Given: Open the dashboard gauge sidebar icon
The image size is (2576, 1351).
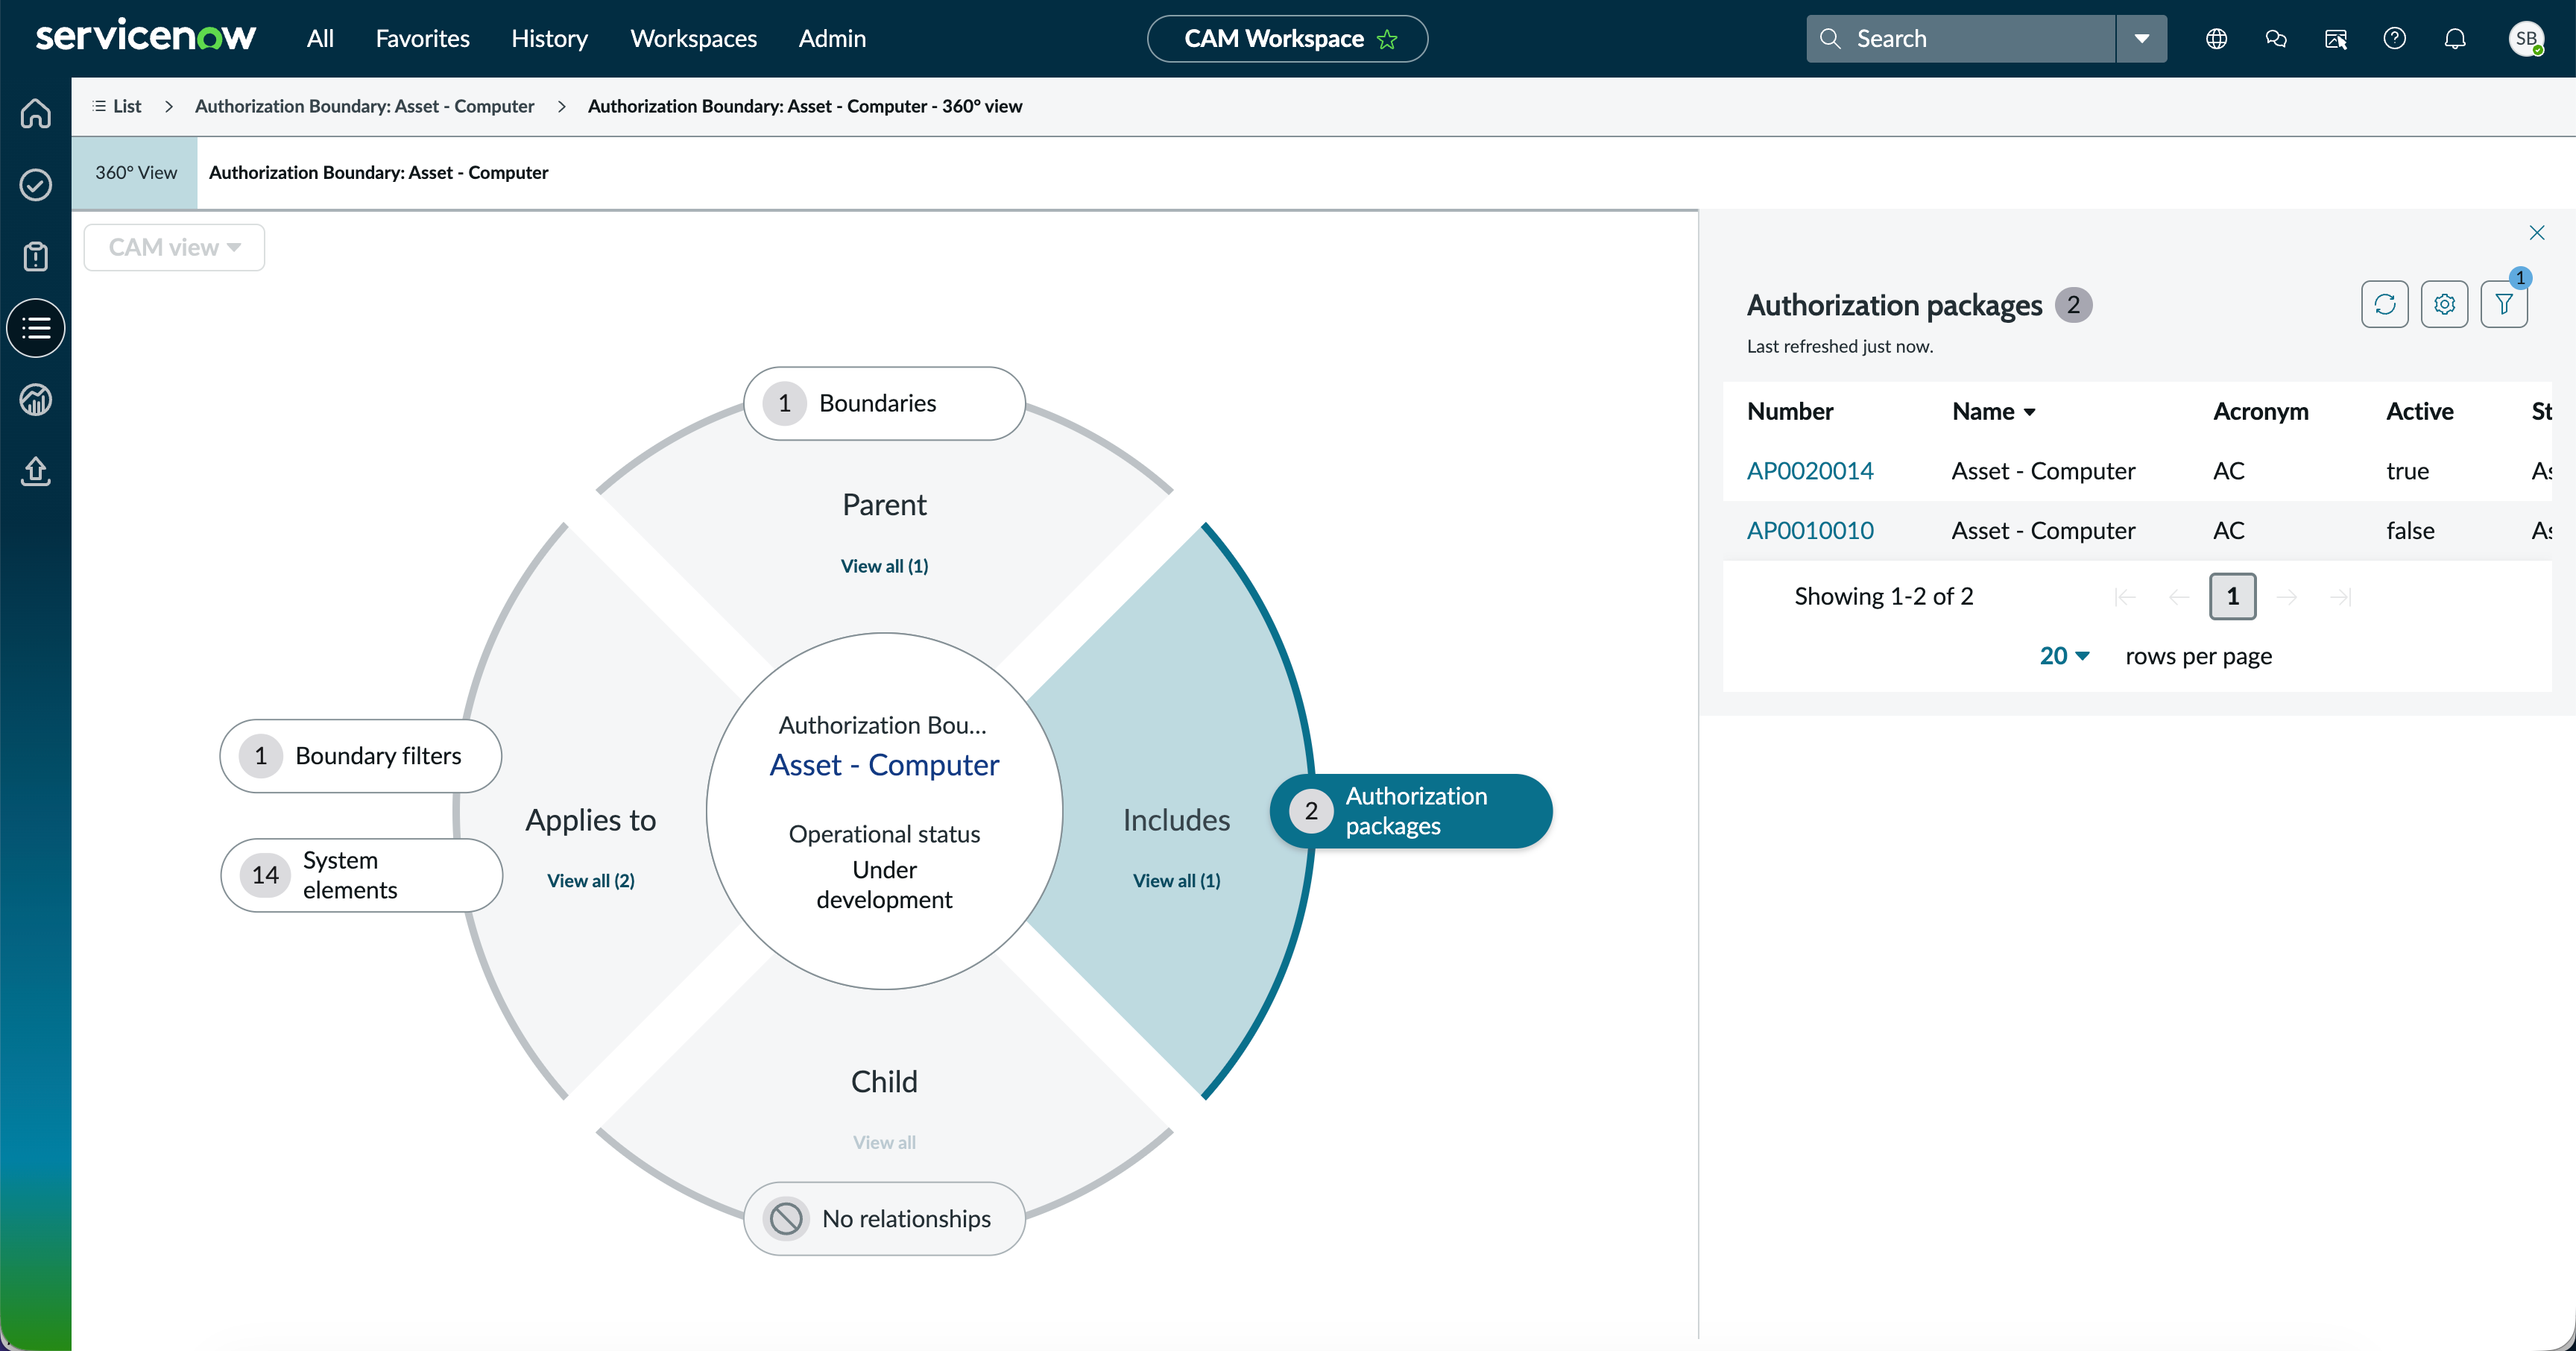Looking at the screenshot, I should pyautogui.click(x=36, y=400).
